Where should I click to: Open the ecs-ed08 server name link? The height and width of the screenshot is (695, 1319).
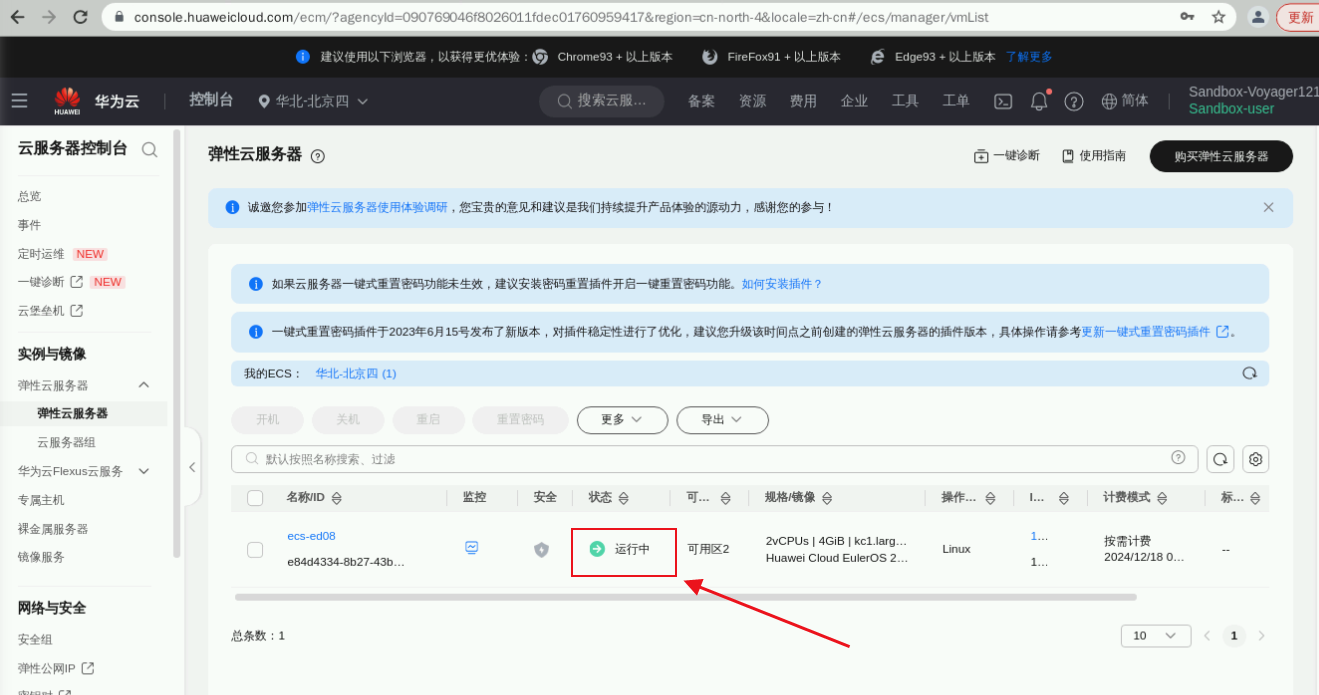(311, 536)
